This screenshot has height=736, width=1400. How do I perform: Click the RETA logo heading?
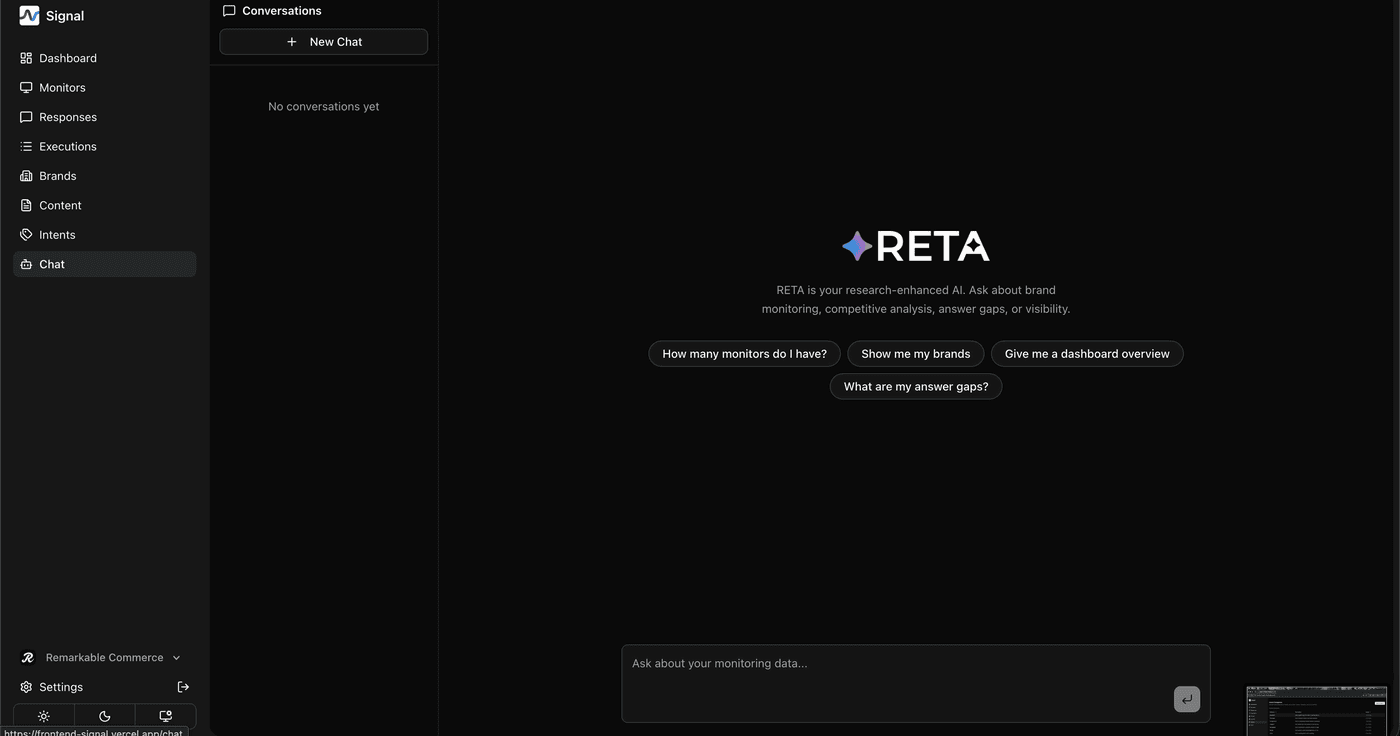tap(916, 246)
